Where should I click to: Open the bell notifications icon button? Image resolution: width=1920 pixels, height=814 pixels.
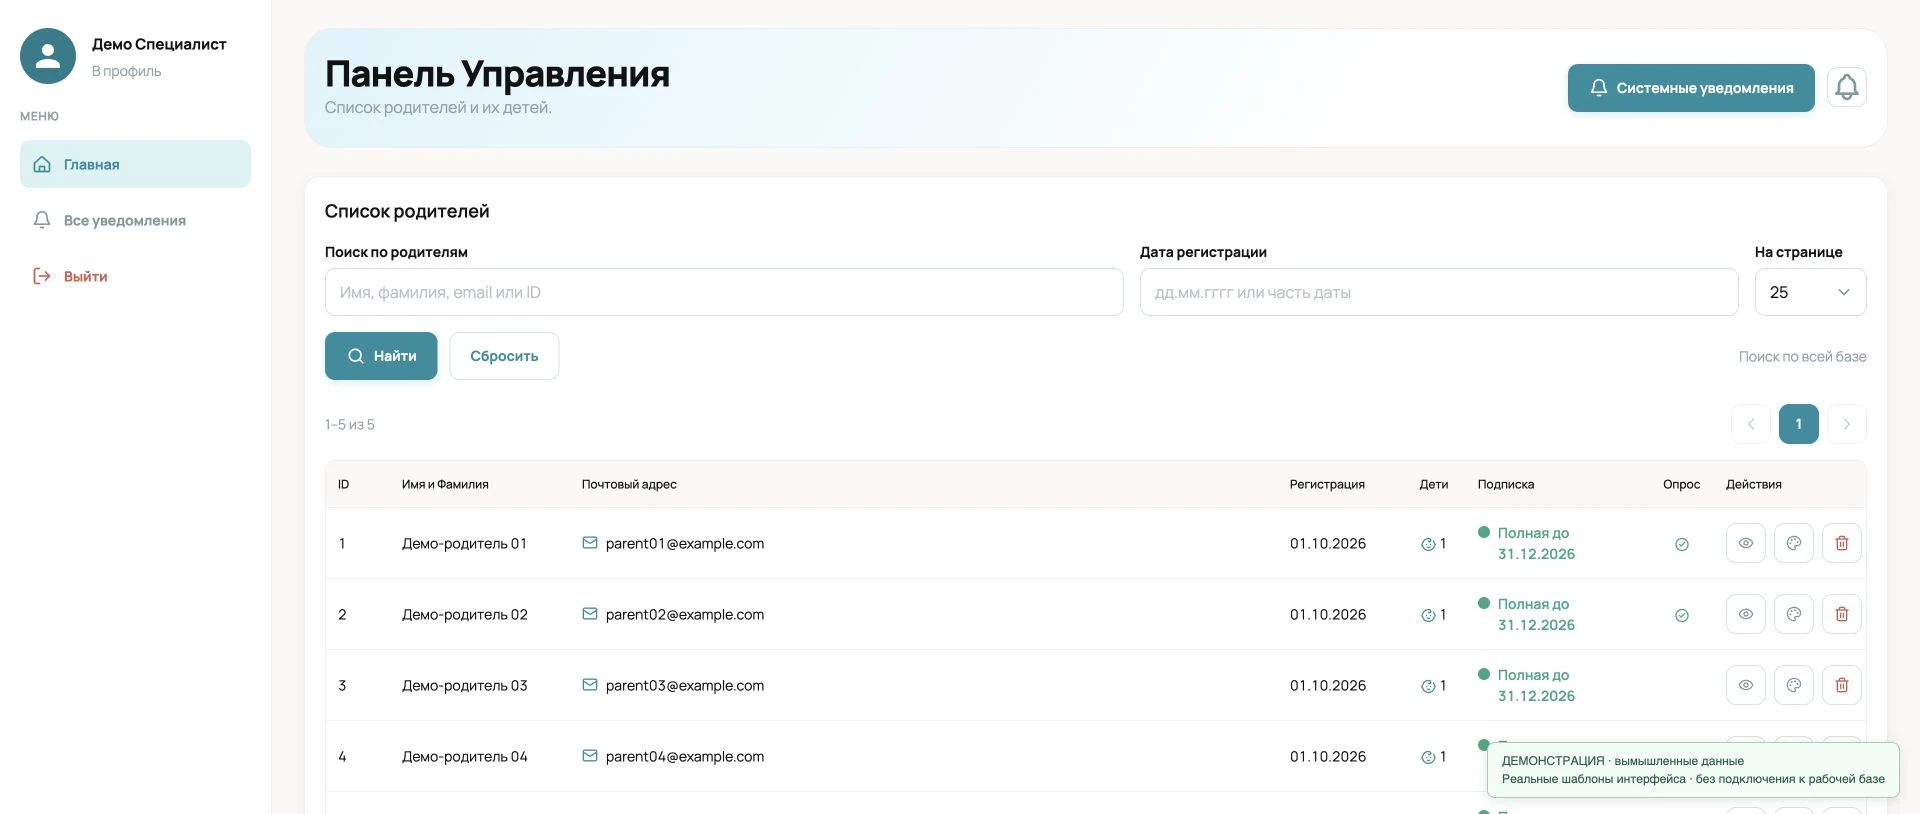point(1846,88)
